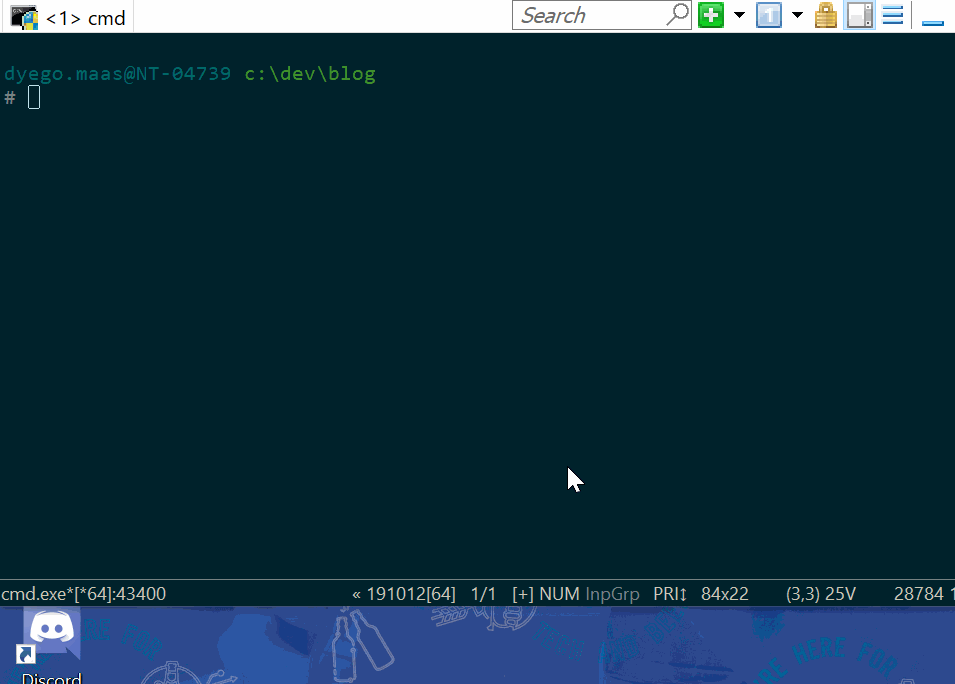Open the new console dropdown arrow
Screen dimensions: 955x684
(x=739, y=15)
